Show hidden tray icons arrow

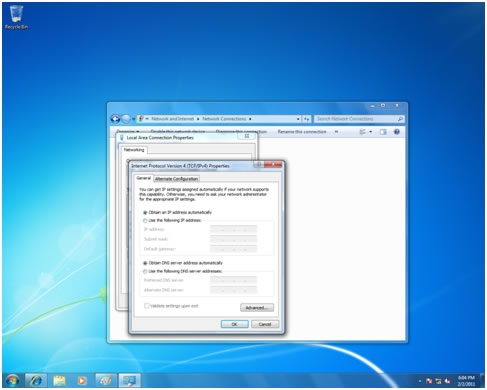[420, 381]
